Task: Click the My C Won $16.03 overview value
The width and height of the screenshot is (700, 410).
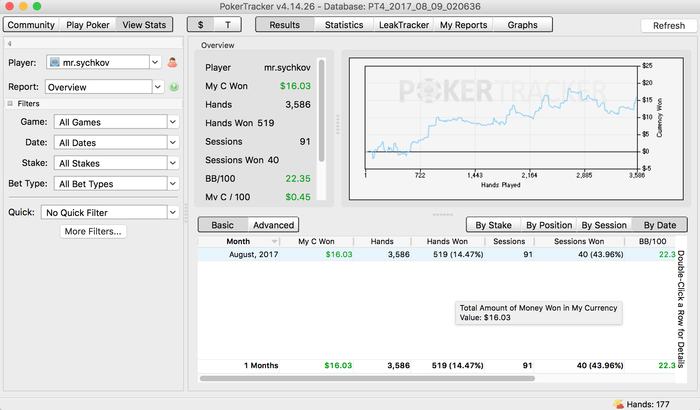Action: tap(295, 86)
